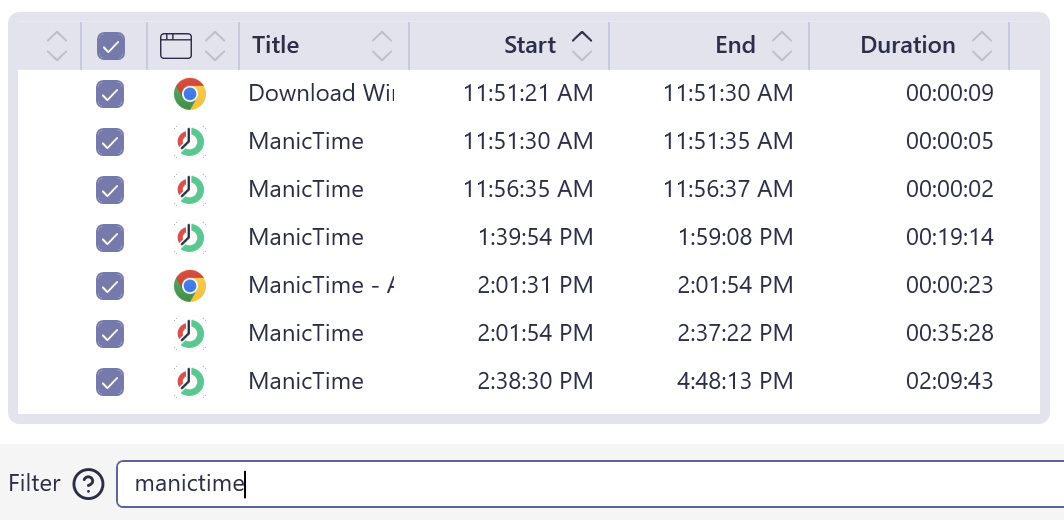
Task: Click the Filter help question mark icon
Action: coord(89,484)
